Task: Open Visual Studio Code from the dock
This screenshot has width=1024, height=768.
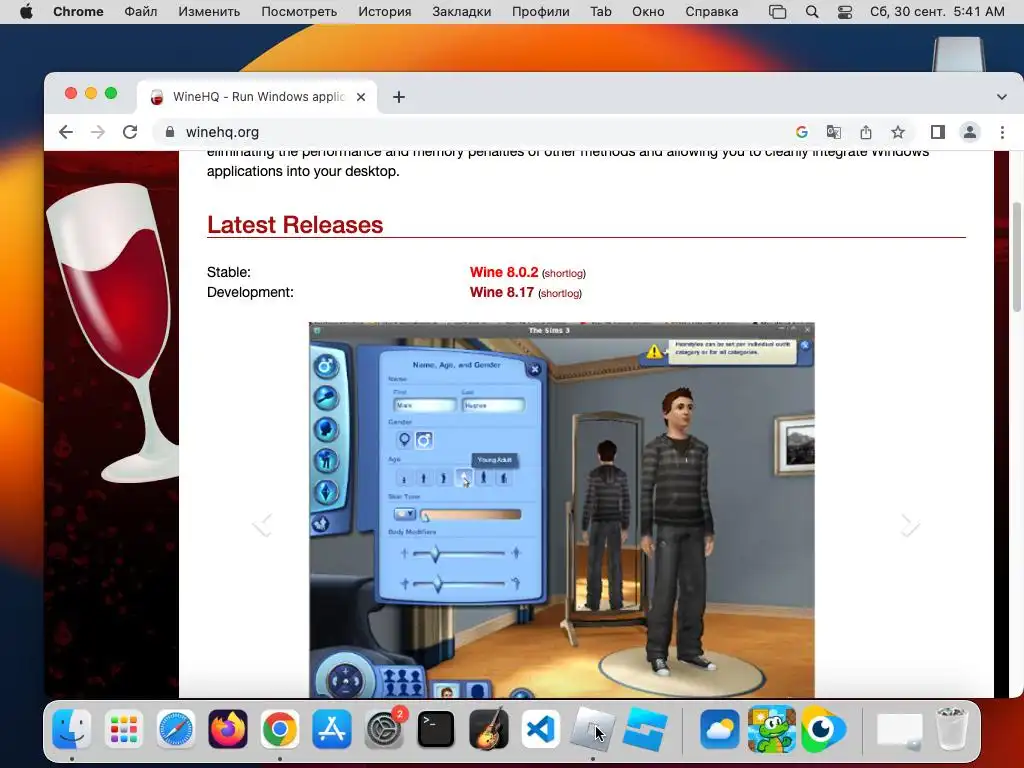Action: pos(540,729)
